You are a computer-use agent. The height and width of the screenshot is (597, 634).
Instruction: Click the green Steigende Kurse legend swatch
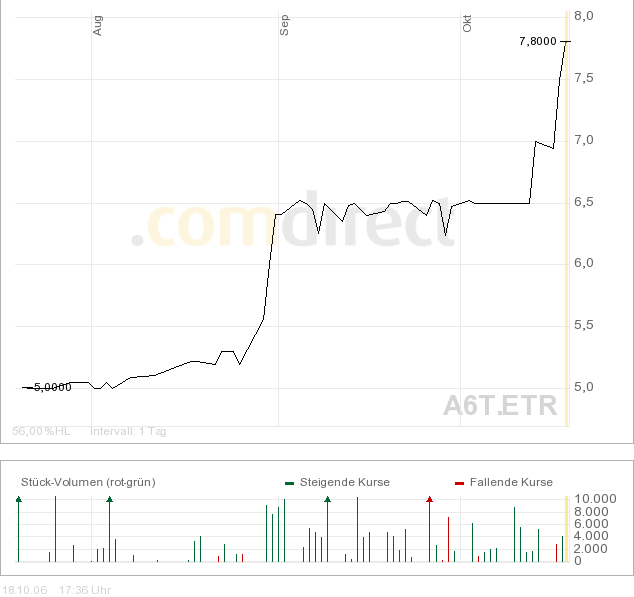click(x=289, y=483)
